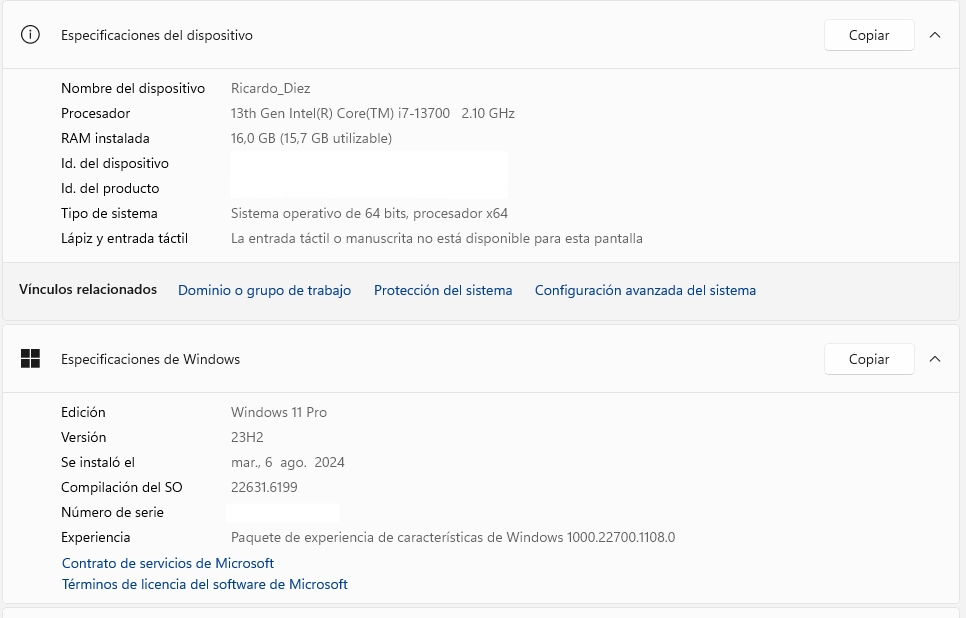Open Configuración avanzada del sistema
Viewport: 966px width, 618px height.
645,290
